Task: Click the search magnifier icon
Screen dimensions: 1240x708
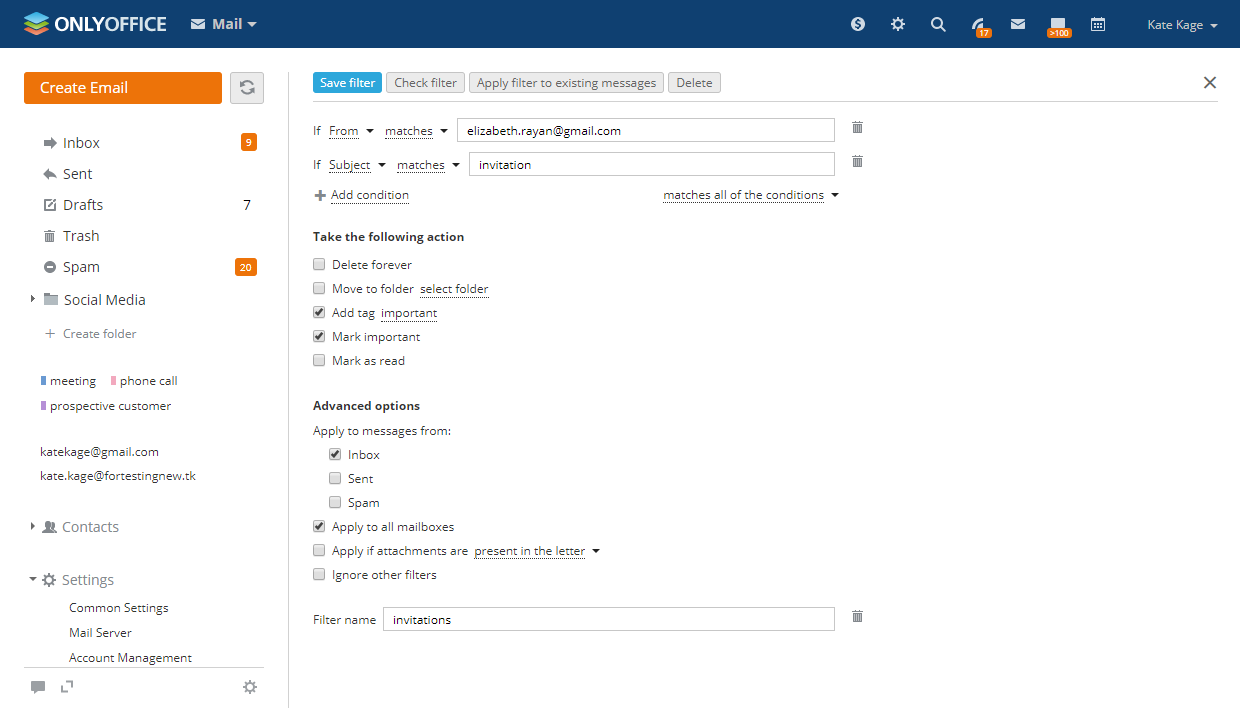Action: point(938,24)
